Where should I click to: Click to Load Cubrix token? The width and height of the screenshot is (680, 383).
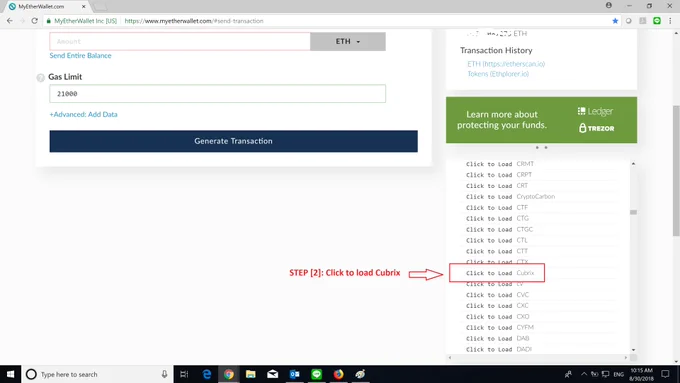tap(500, 273)
